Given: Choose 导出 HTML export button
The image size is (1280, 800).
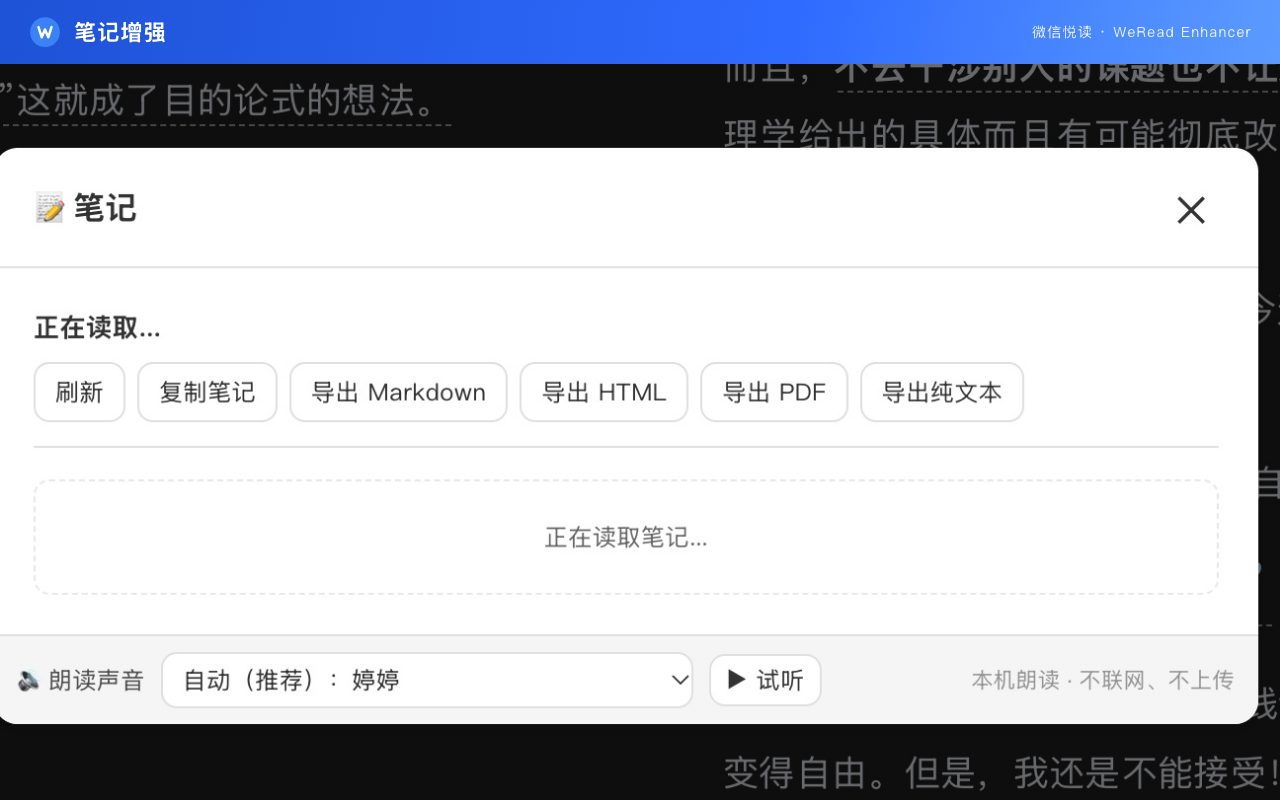Looking at the screenshot, I should tap(604, 392).
